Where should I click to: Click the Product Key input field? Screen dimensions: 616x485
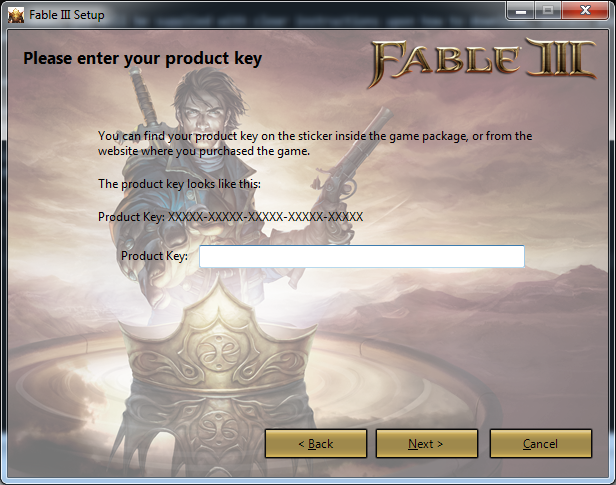(x=362, y=256)
